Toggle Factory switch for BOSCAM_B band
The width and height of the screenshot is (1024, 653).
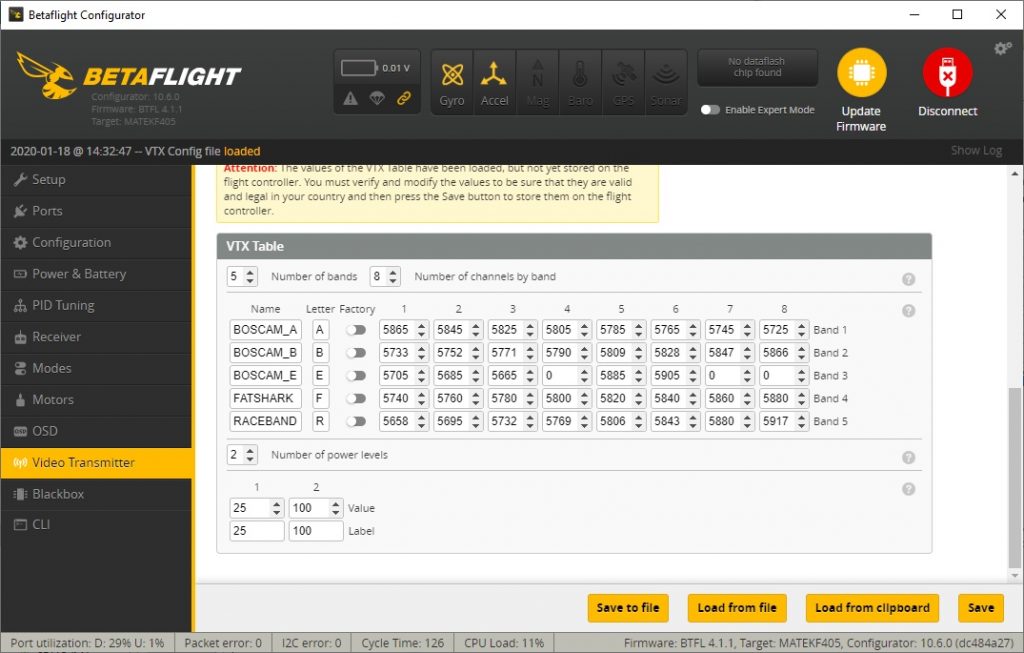pos(356,353)
